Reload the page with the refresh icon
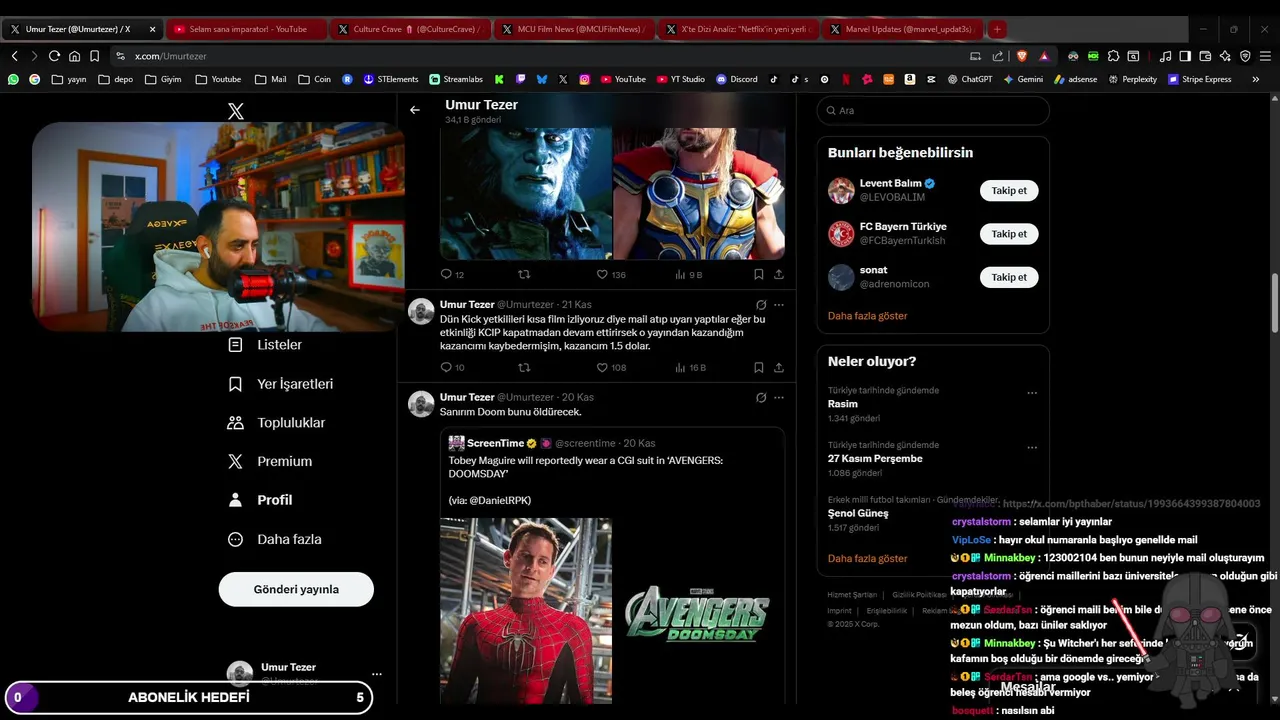The image size is (1280, 720). 54,56
